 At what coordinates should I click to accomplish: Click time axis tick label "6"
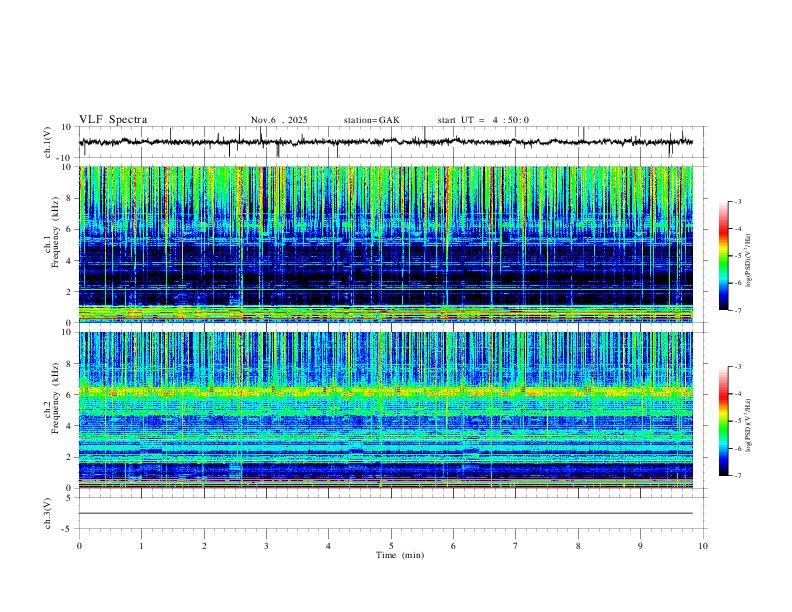point(453,546)
